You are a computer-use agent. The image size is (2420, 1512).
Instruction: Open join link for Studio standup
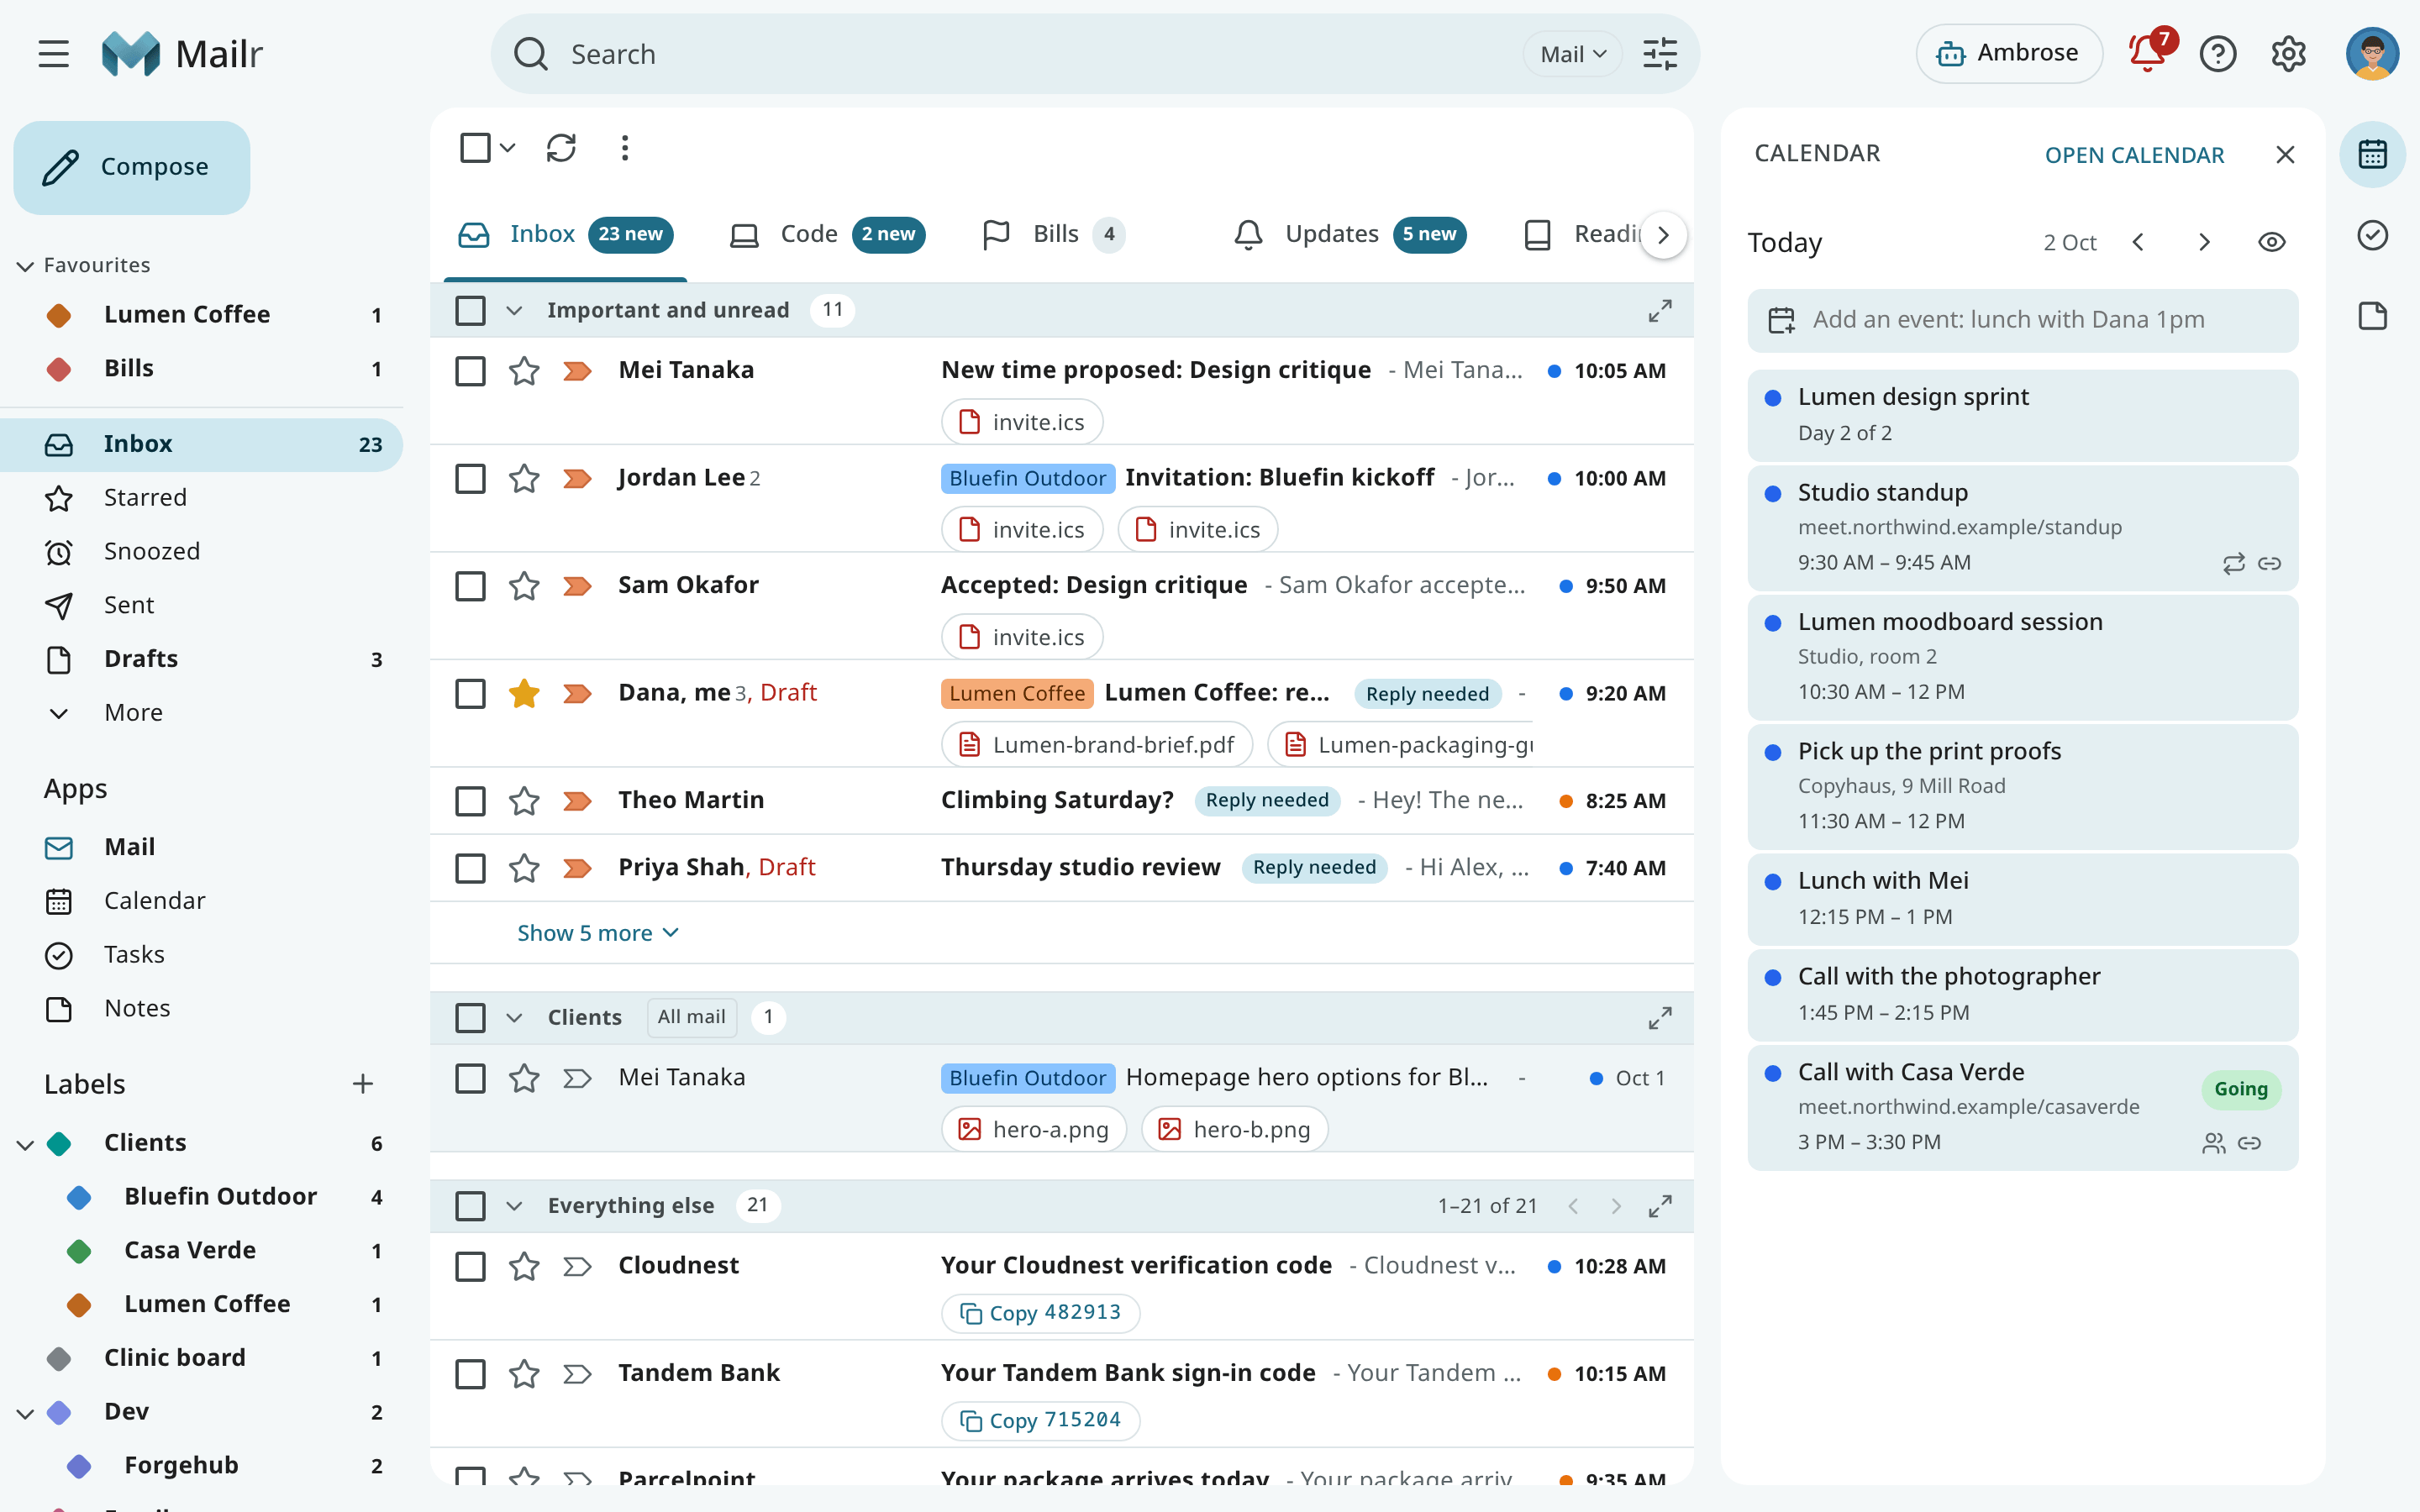coord(2270,563)
